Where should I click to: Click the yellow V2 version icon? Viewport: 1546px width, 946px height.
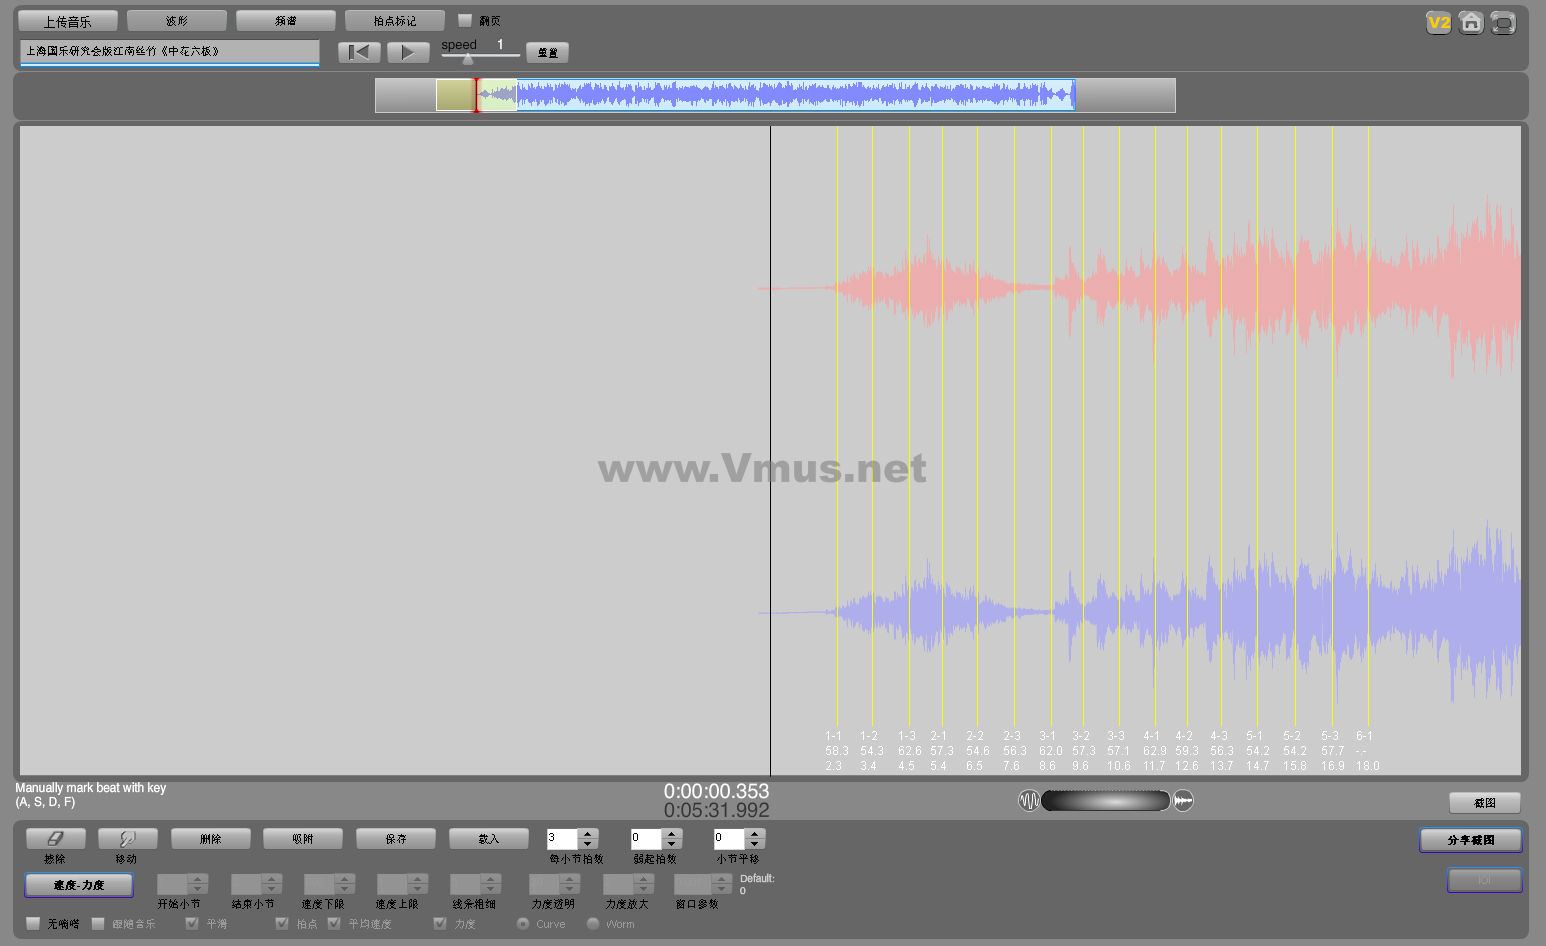1438,23
